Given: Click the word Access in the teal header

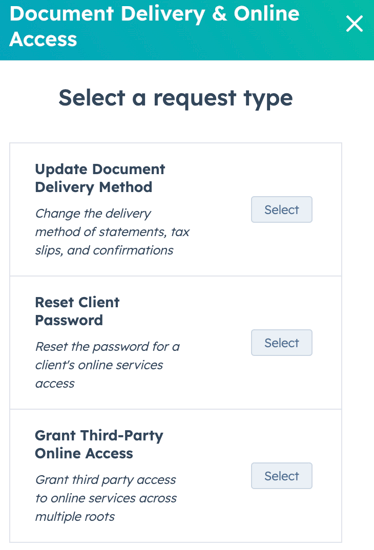Looking at the screenshot, I should coord(43,39).
